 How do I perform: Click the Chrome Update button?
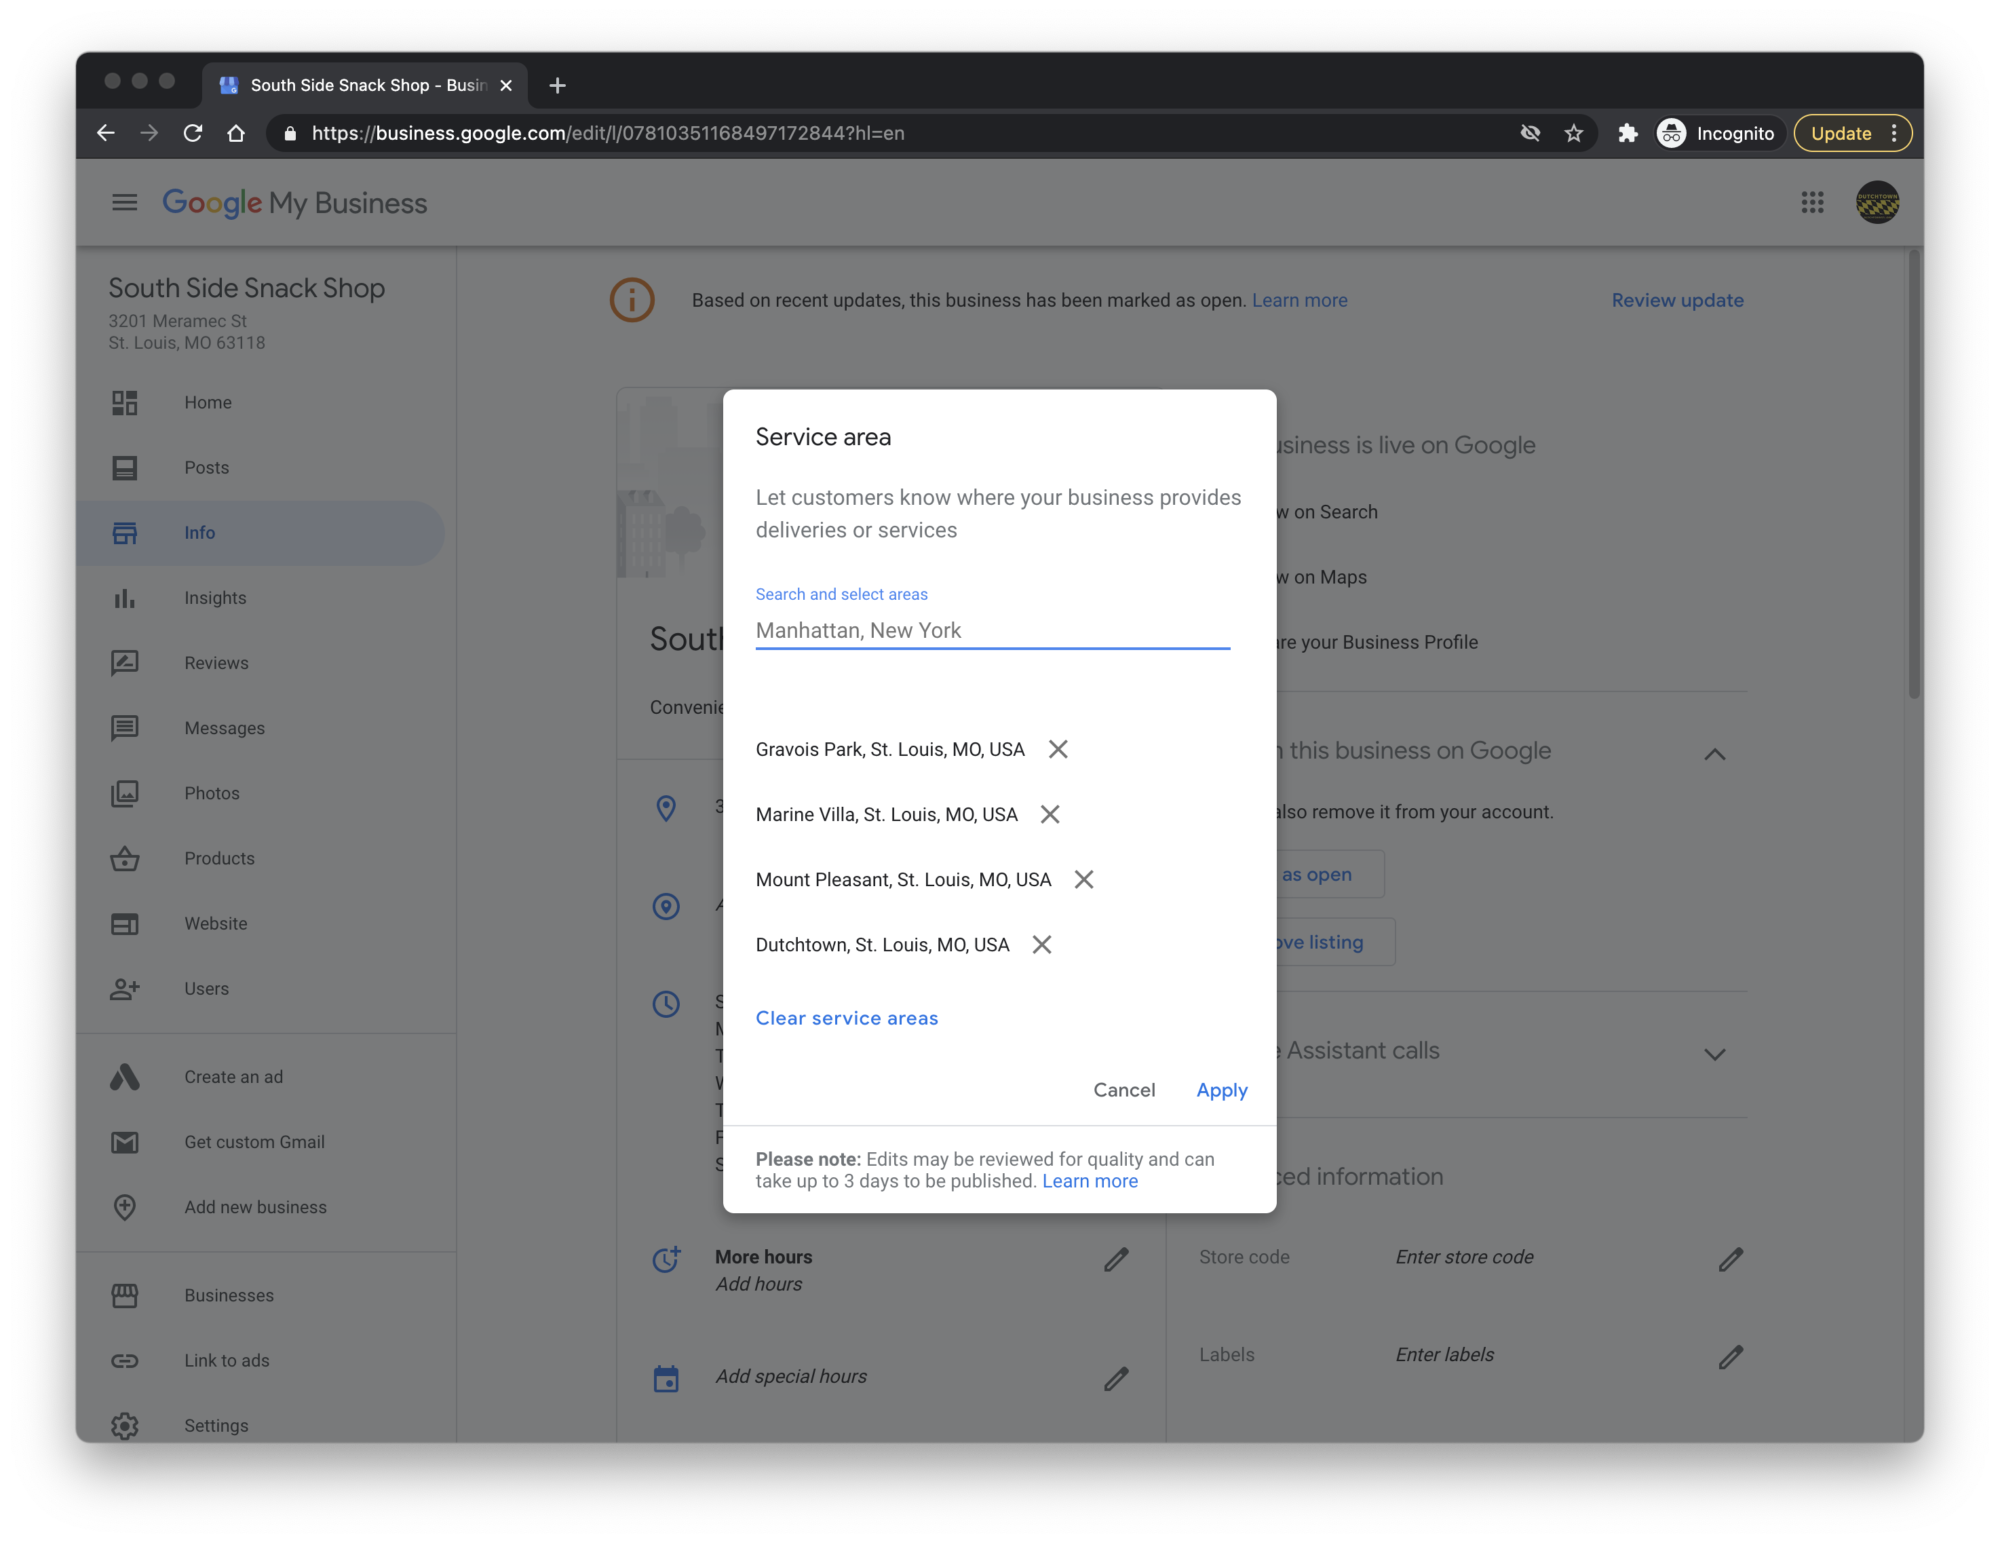tap(1852, 133)
